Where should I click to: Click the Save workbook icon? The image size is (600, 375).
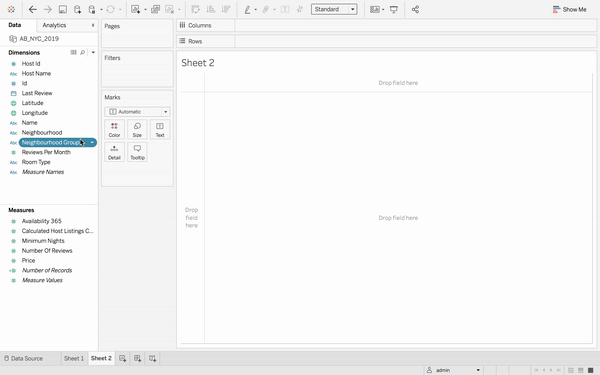63,9
